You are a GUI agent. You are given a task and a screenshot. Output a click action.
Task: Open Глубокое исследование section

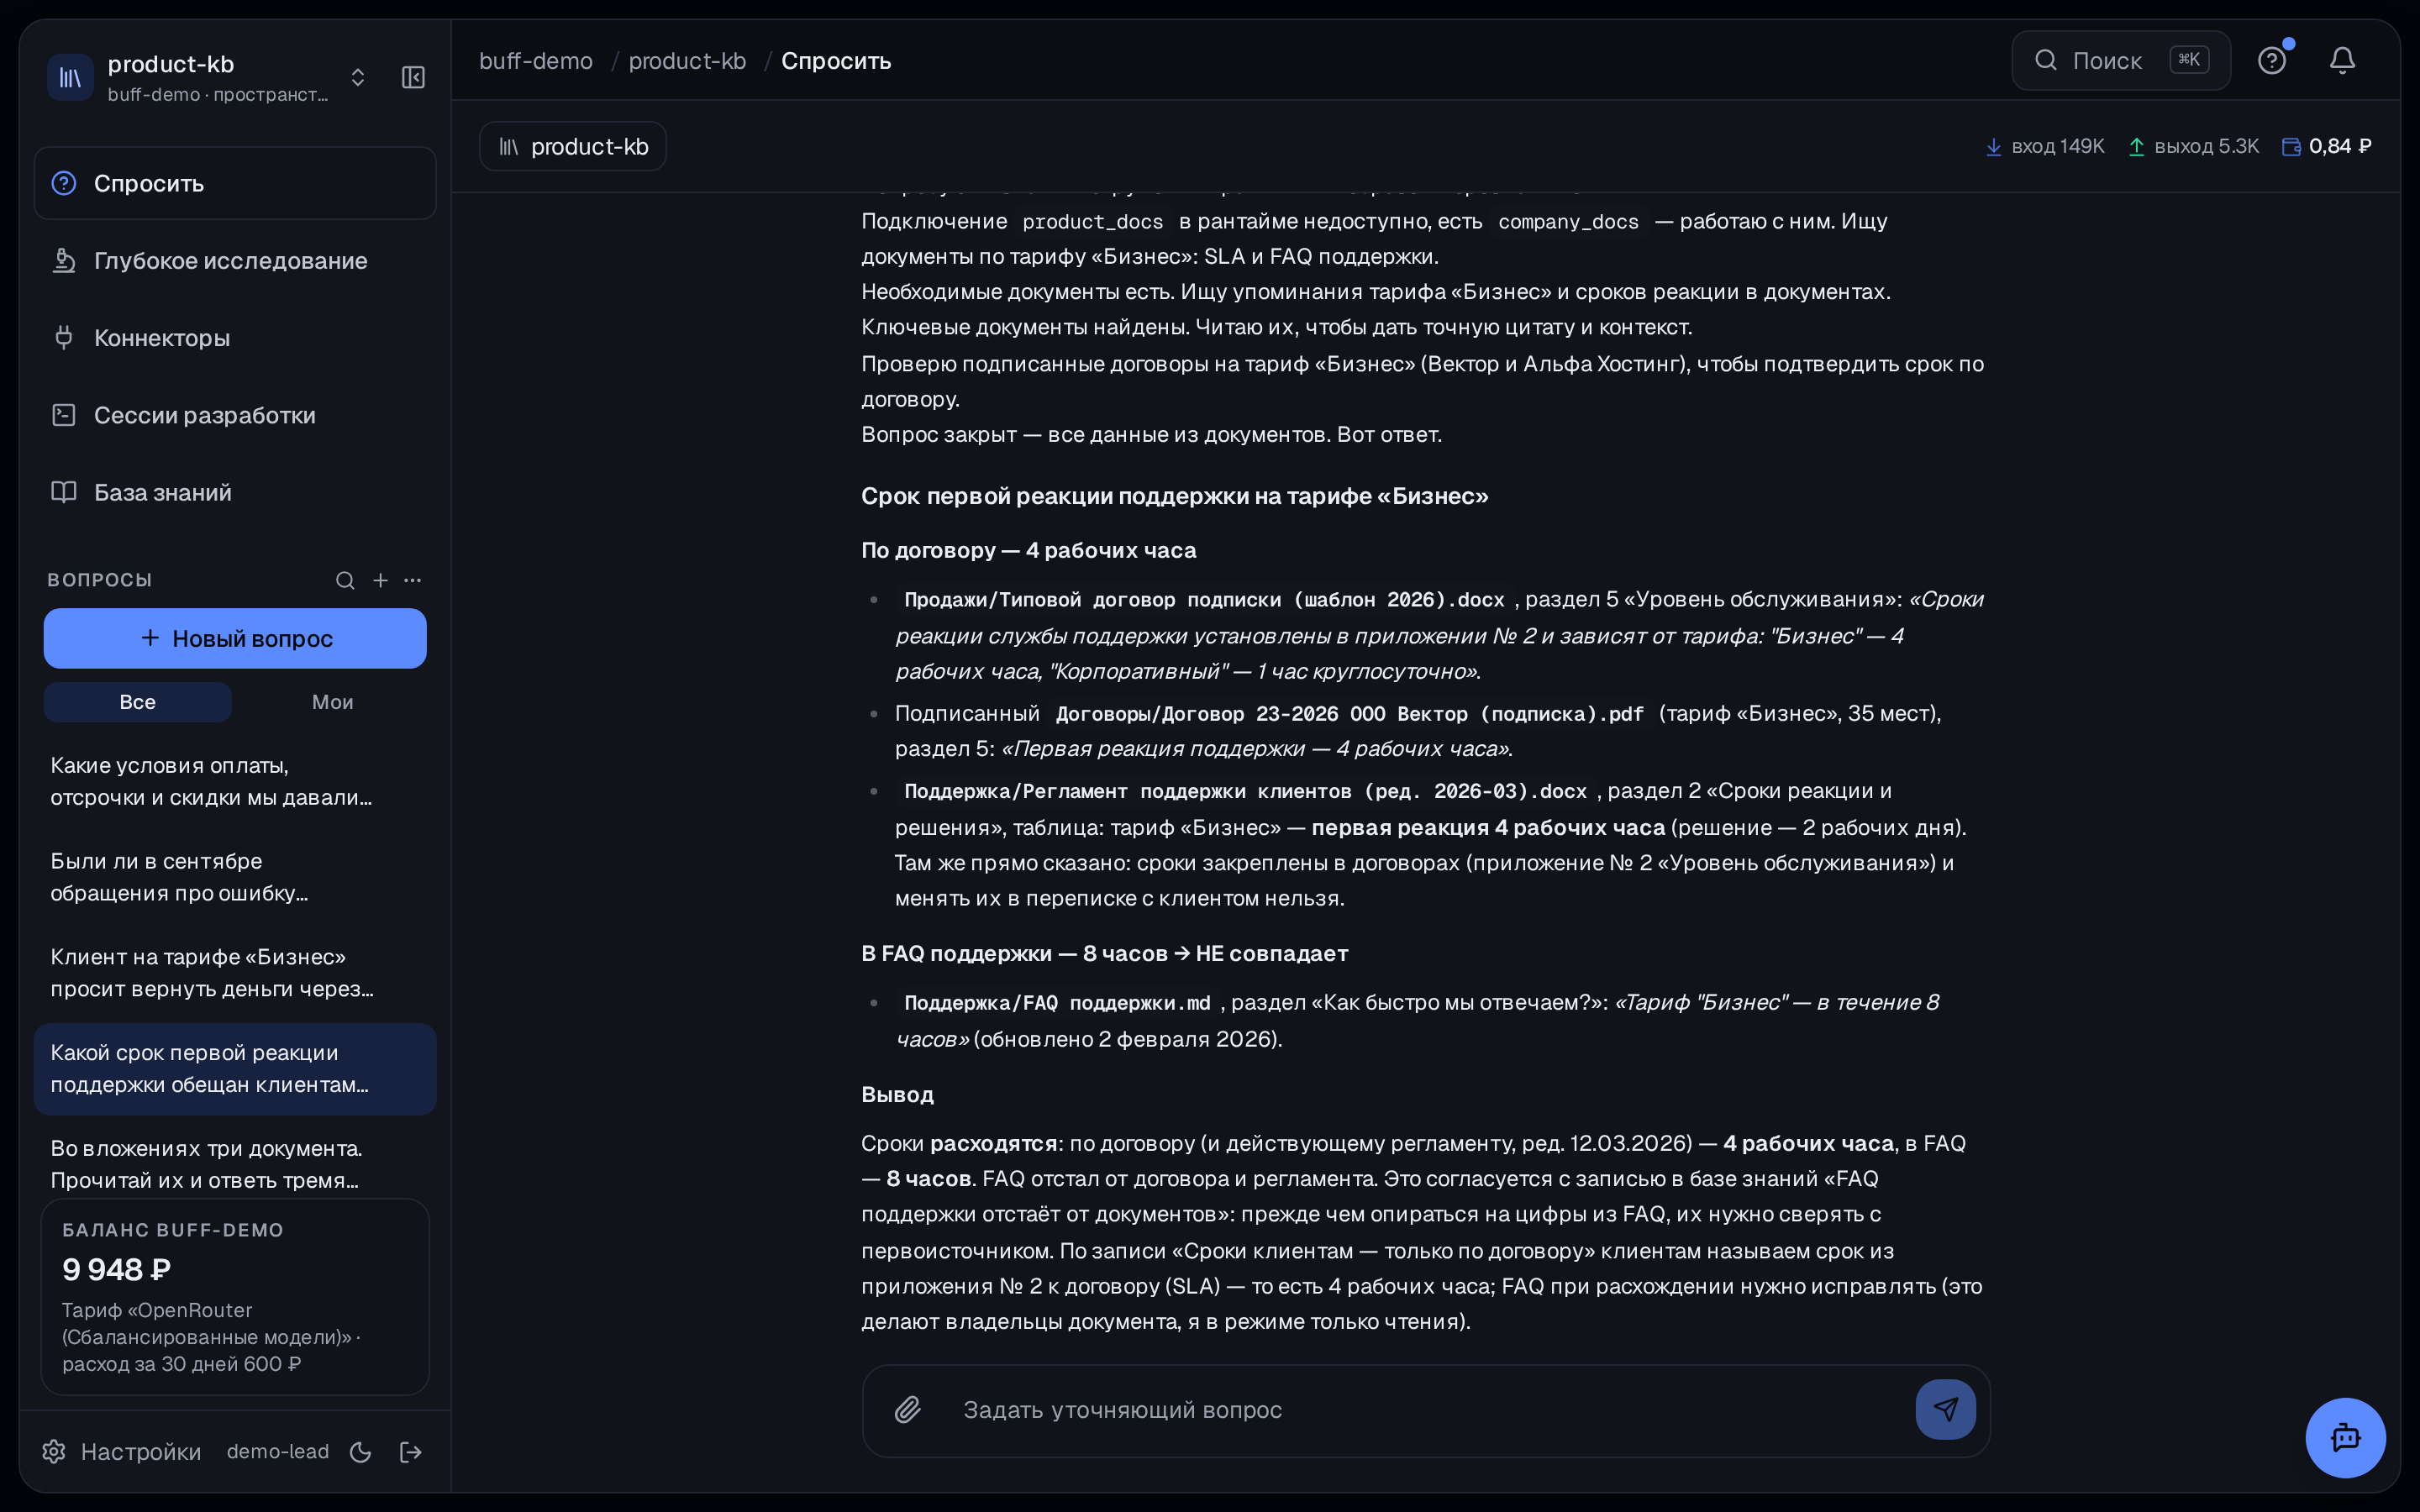pyautogui.click(x=235, y=261)
